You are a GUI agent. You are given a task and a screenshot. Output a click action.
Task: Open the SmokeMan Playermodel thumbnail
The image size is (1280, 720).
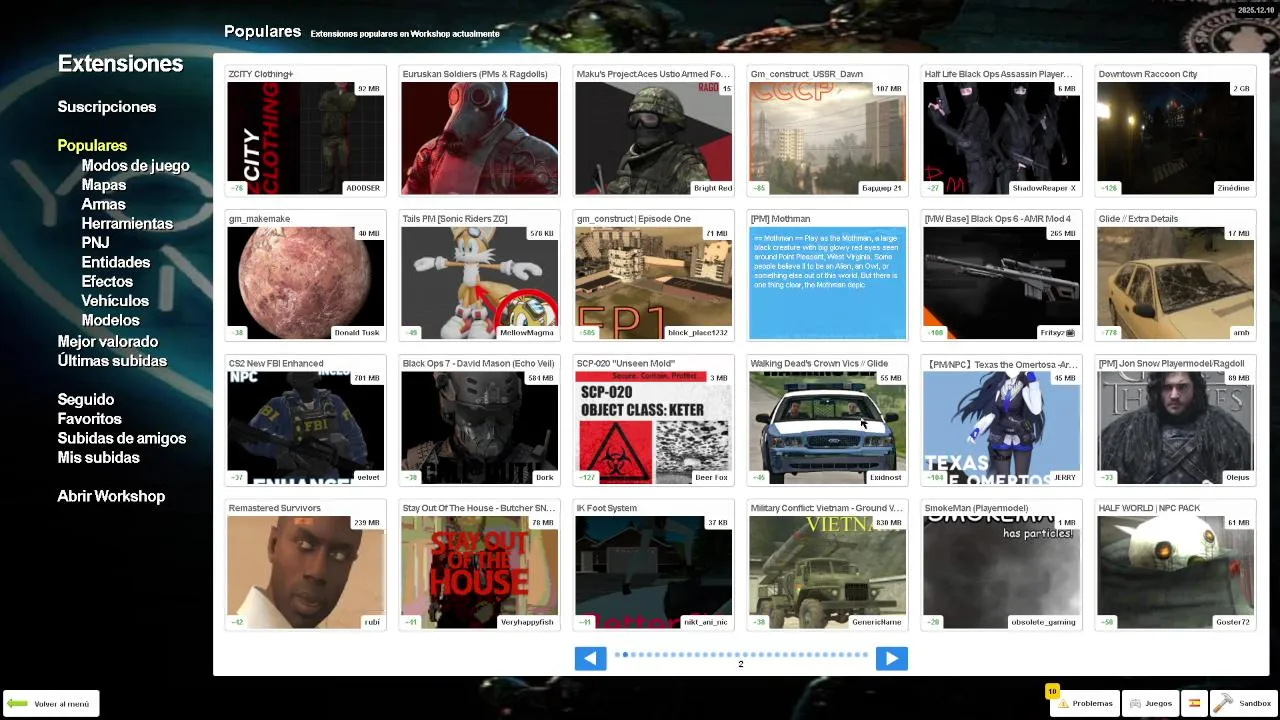pos(1001,572)
